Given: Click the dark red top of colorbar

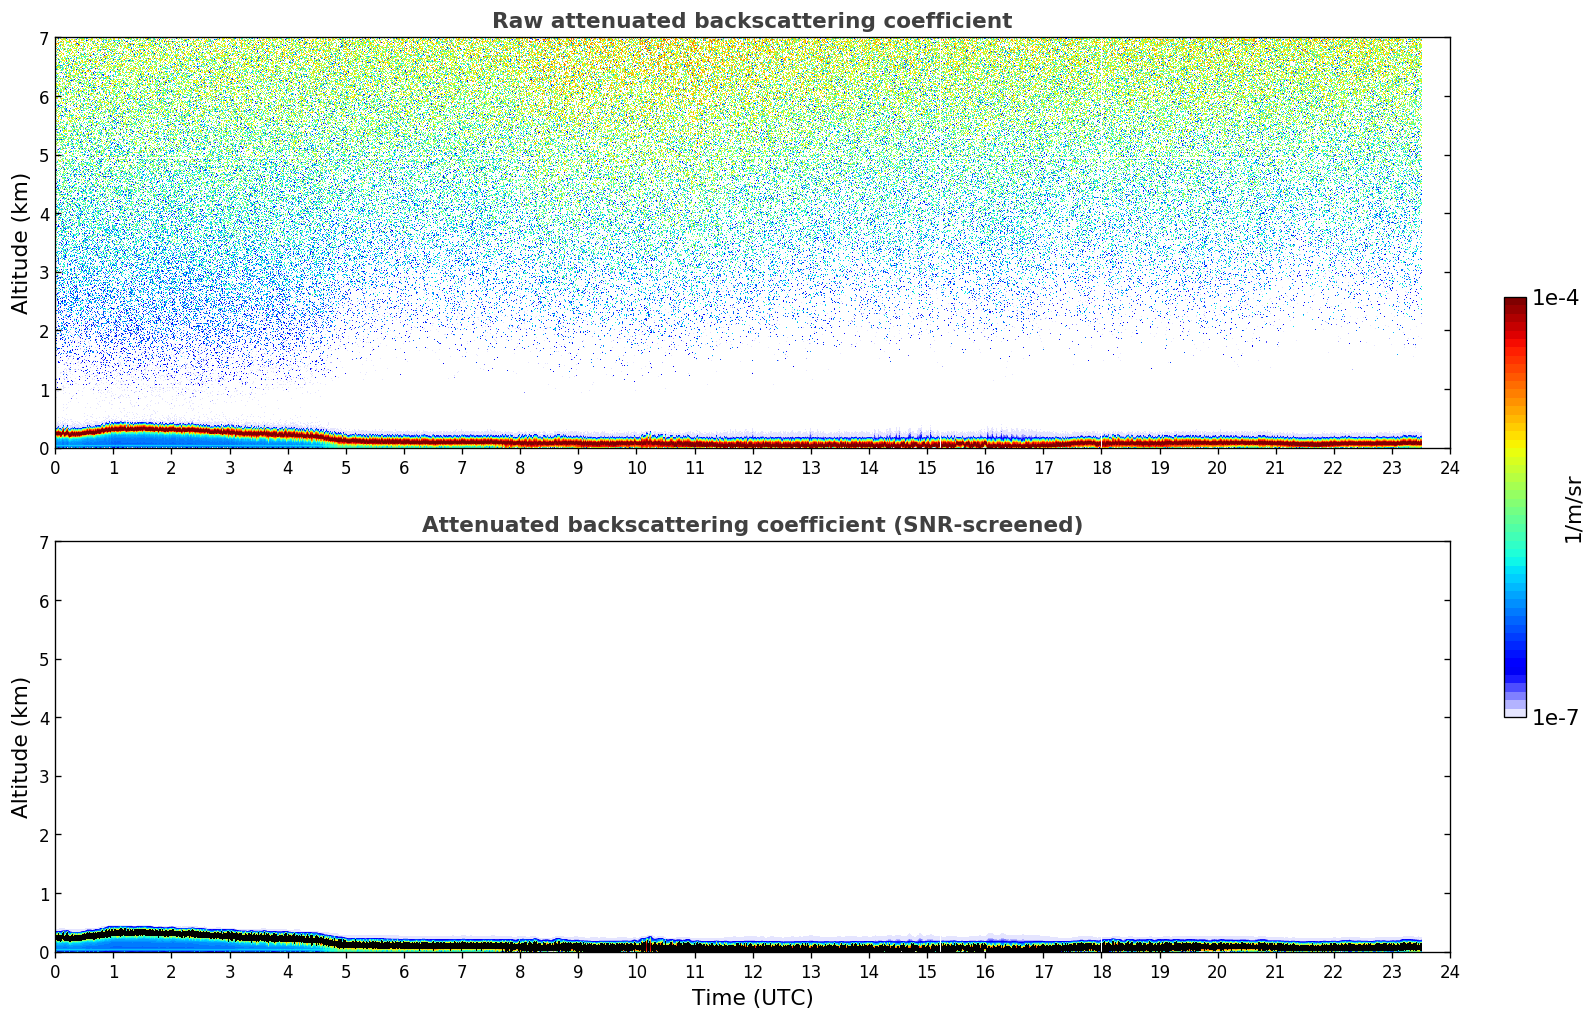Looking at the screenshot, I should coord(1515,305).
